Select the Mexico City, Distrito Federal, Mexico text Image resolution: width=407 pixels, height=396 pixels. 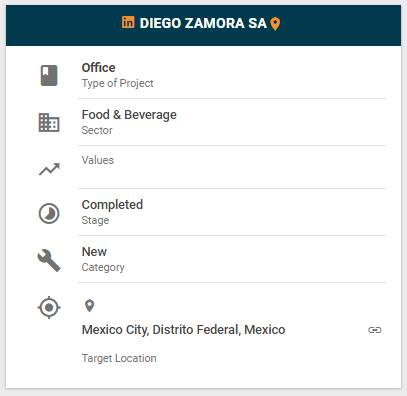(x=183, y=330)
